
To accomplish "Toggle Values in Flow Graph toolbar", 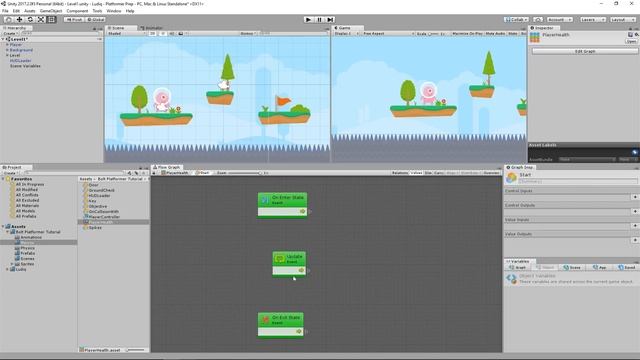I will coord(416,173).
